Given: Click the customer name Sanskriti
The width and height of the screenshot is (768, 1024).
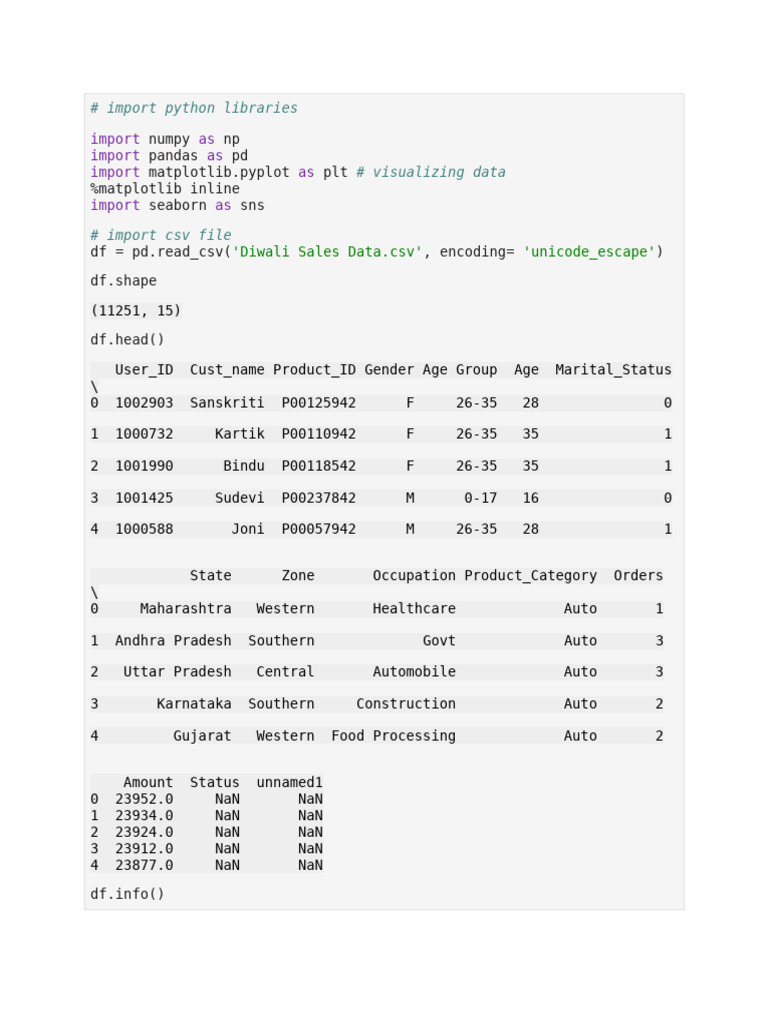Looking at the screenshot, I should tap(227, 403).
